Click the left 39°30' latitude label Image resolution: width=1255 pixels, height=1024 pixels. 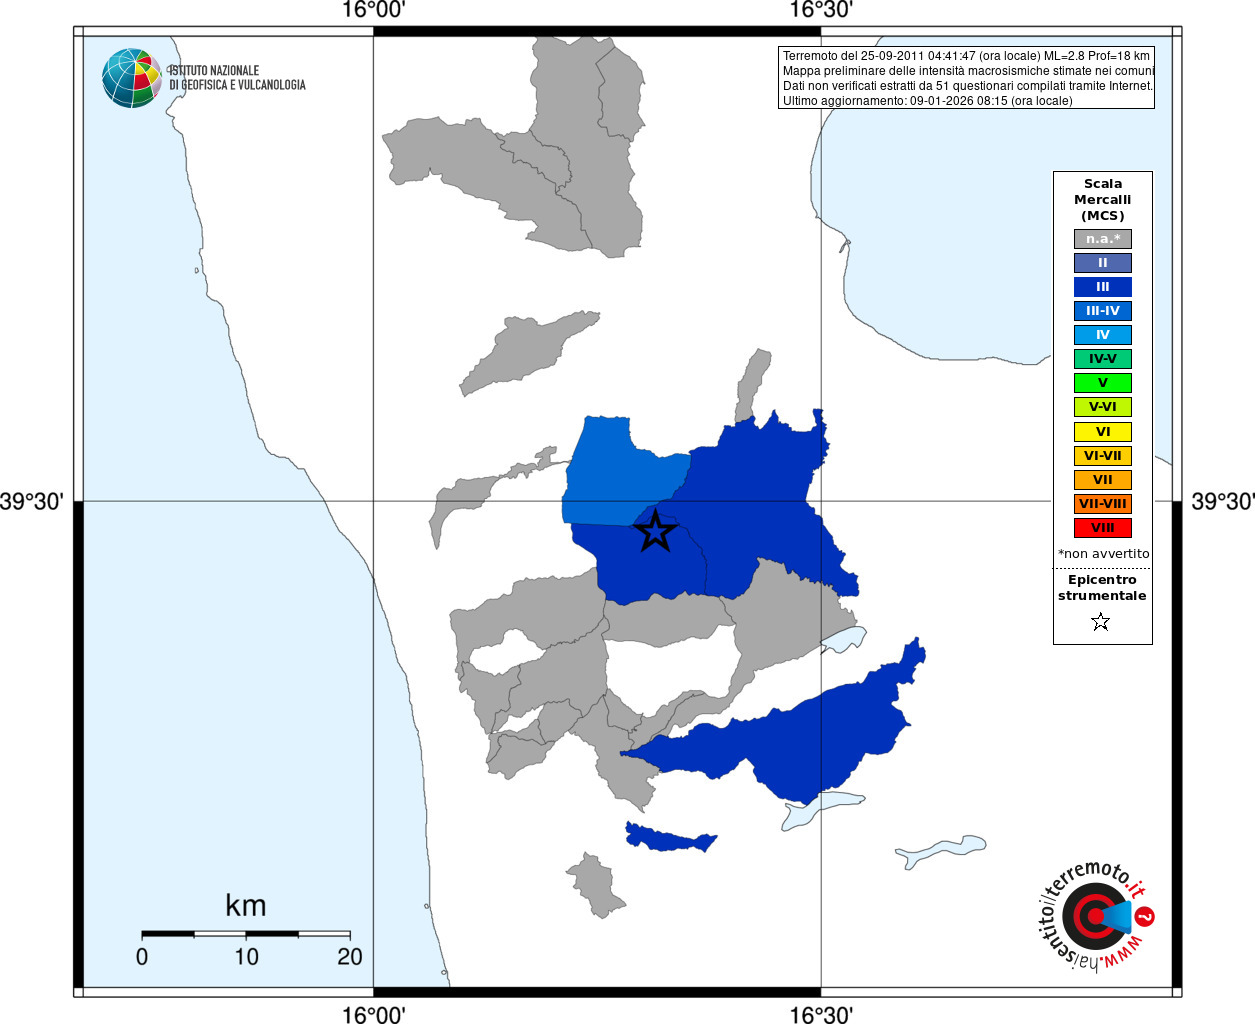(32, 501)
